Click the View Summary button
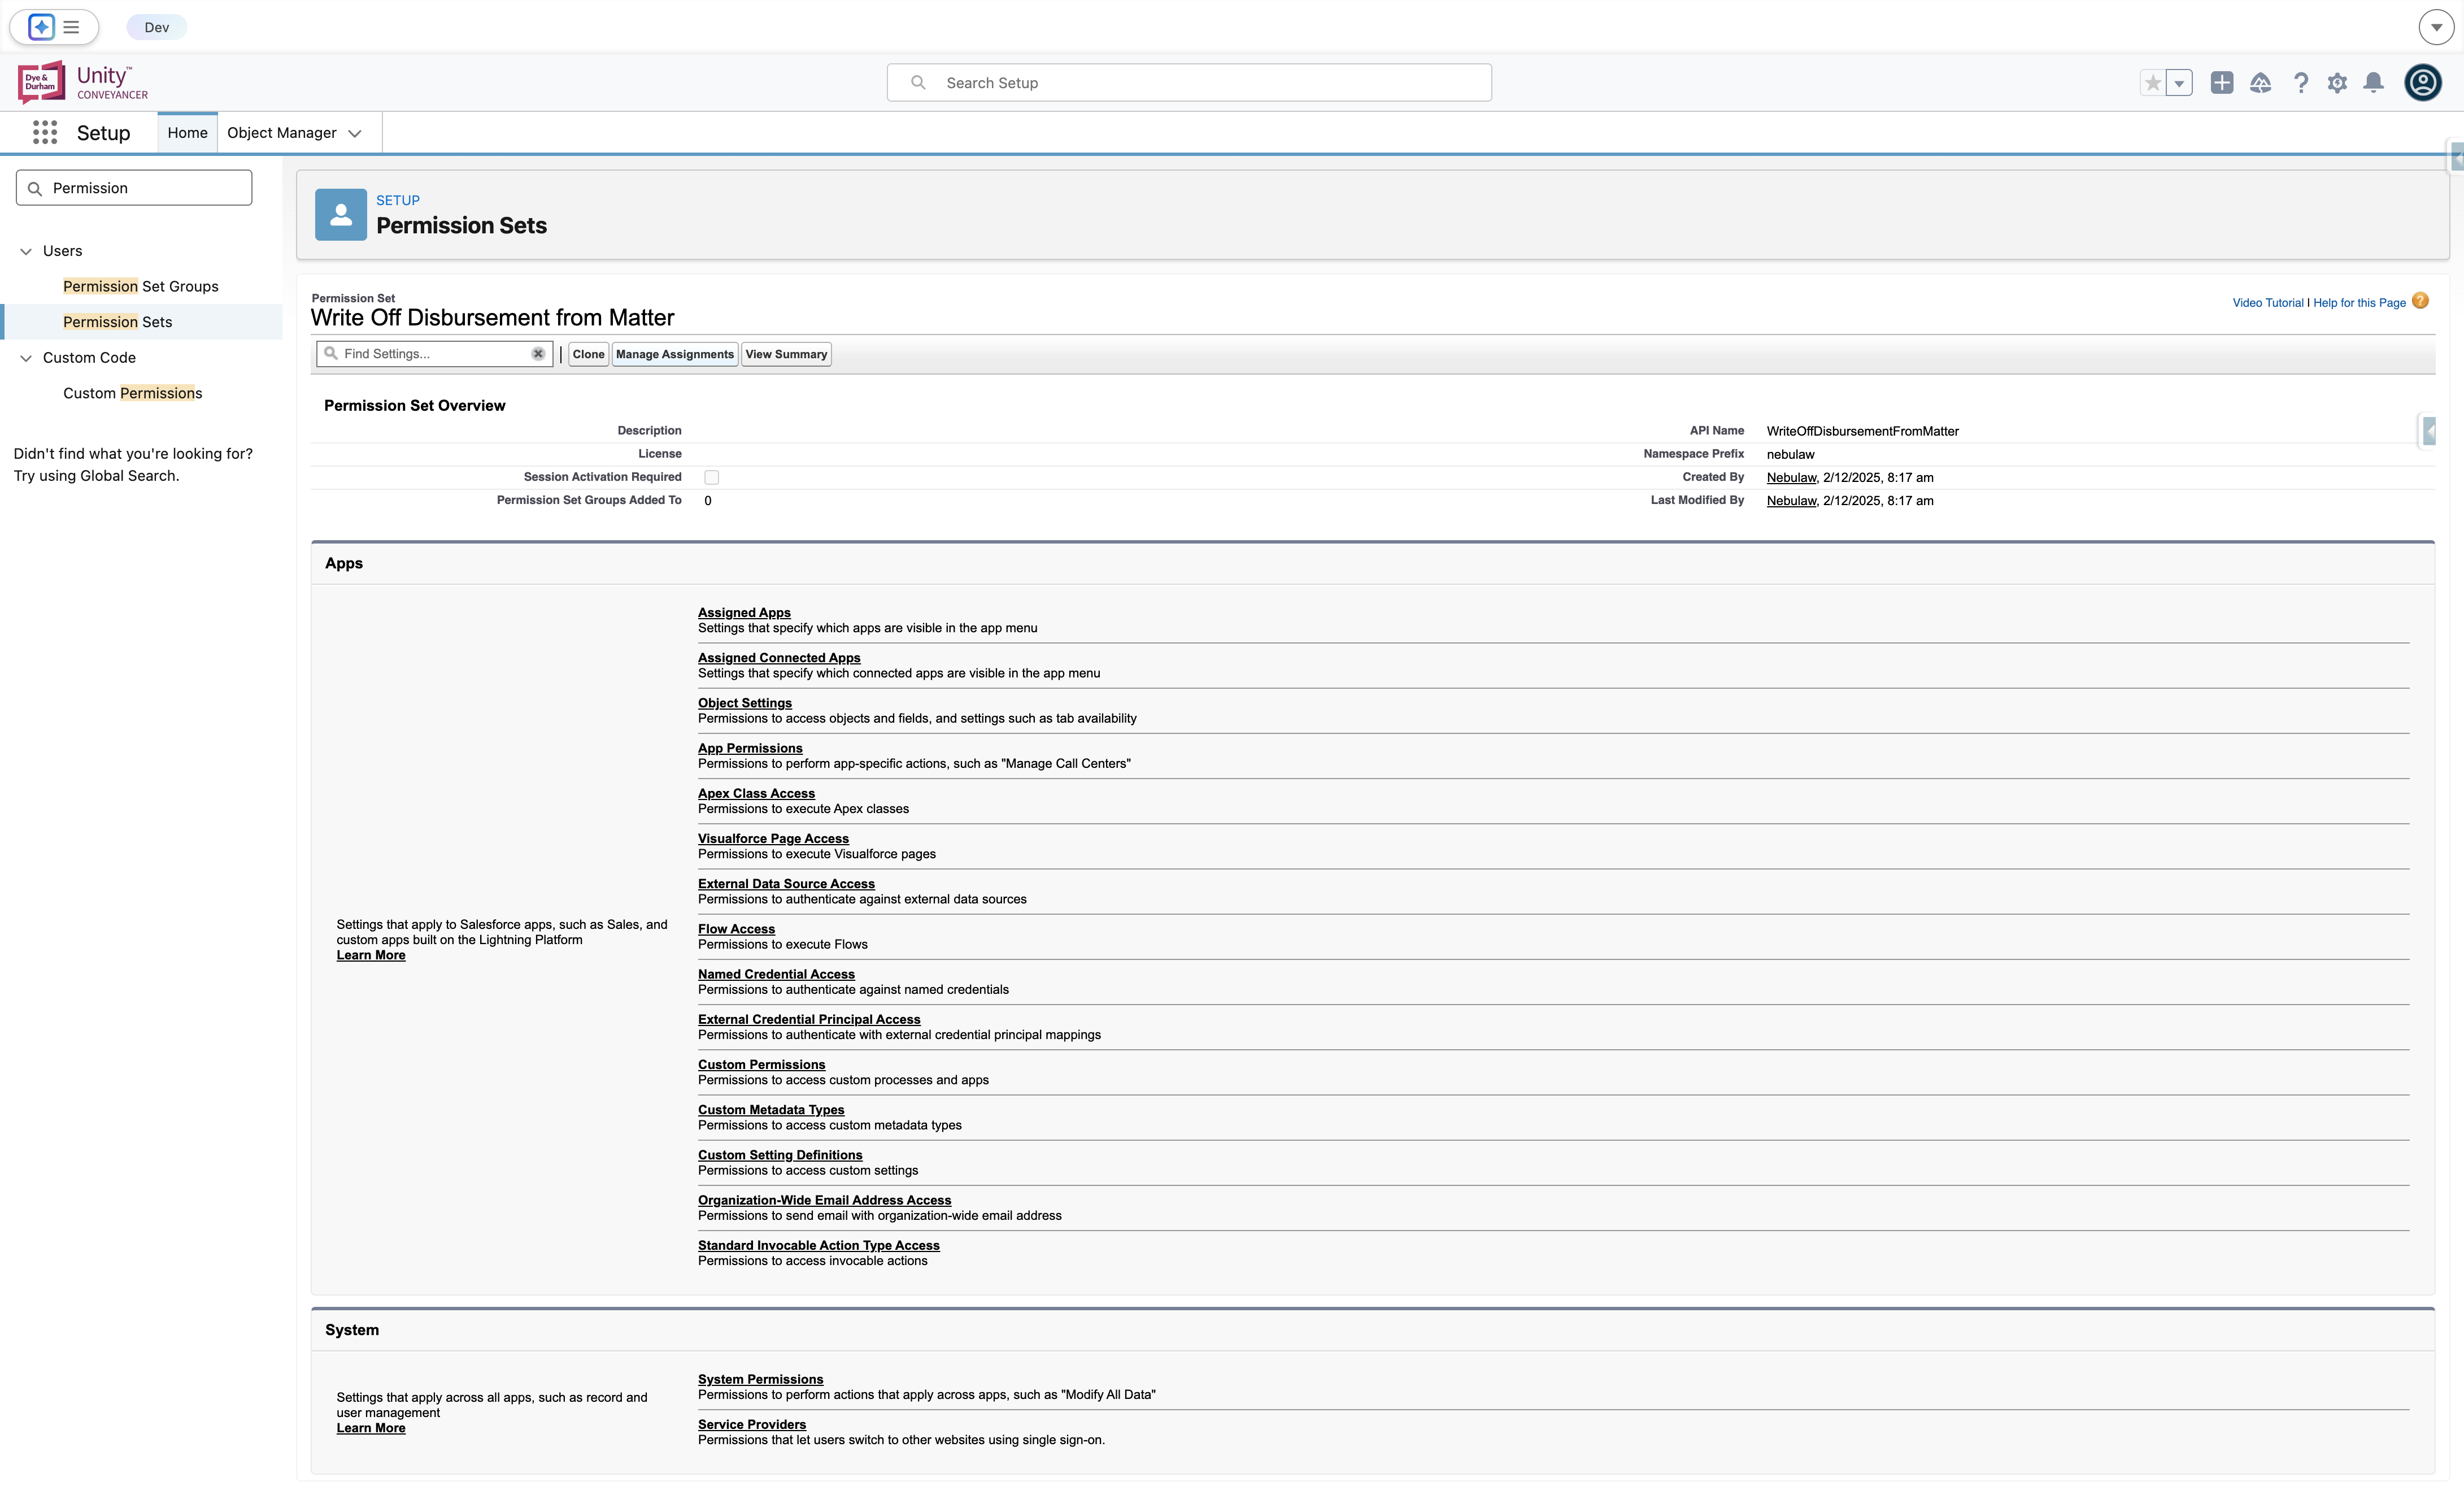 click(786, 354)
